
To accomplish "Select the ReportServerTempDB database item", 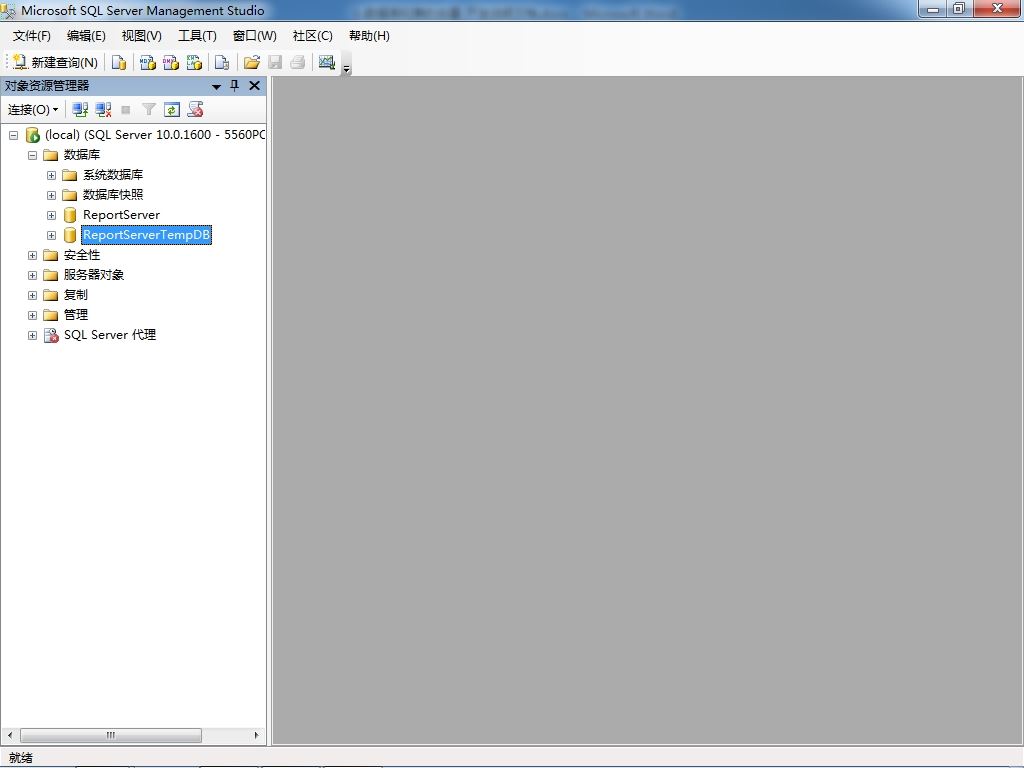I will tap(146, 234).
